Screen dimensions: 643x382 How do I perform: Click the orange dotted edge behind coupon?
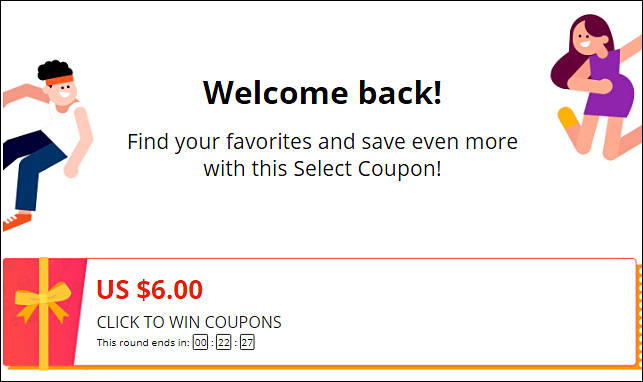pyautogui.click(x=639, y=316)
